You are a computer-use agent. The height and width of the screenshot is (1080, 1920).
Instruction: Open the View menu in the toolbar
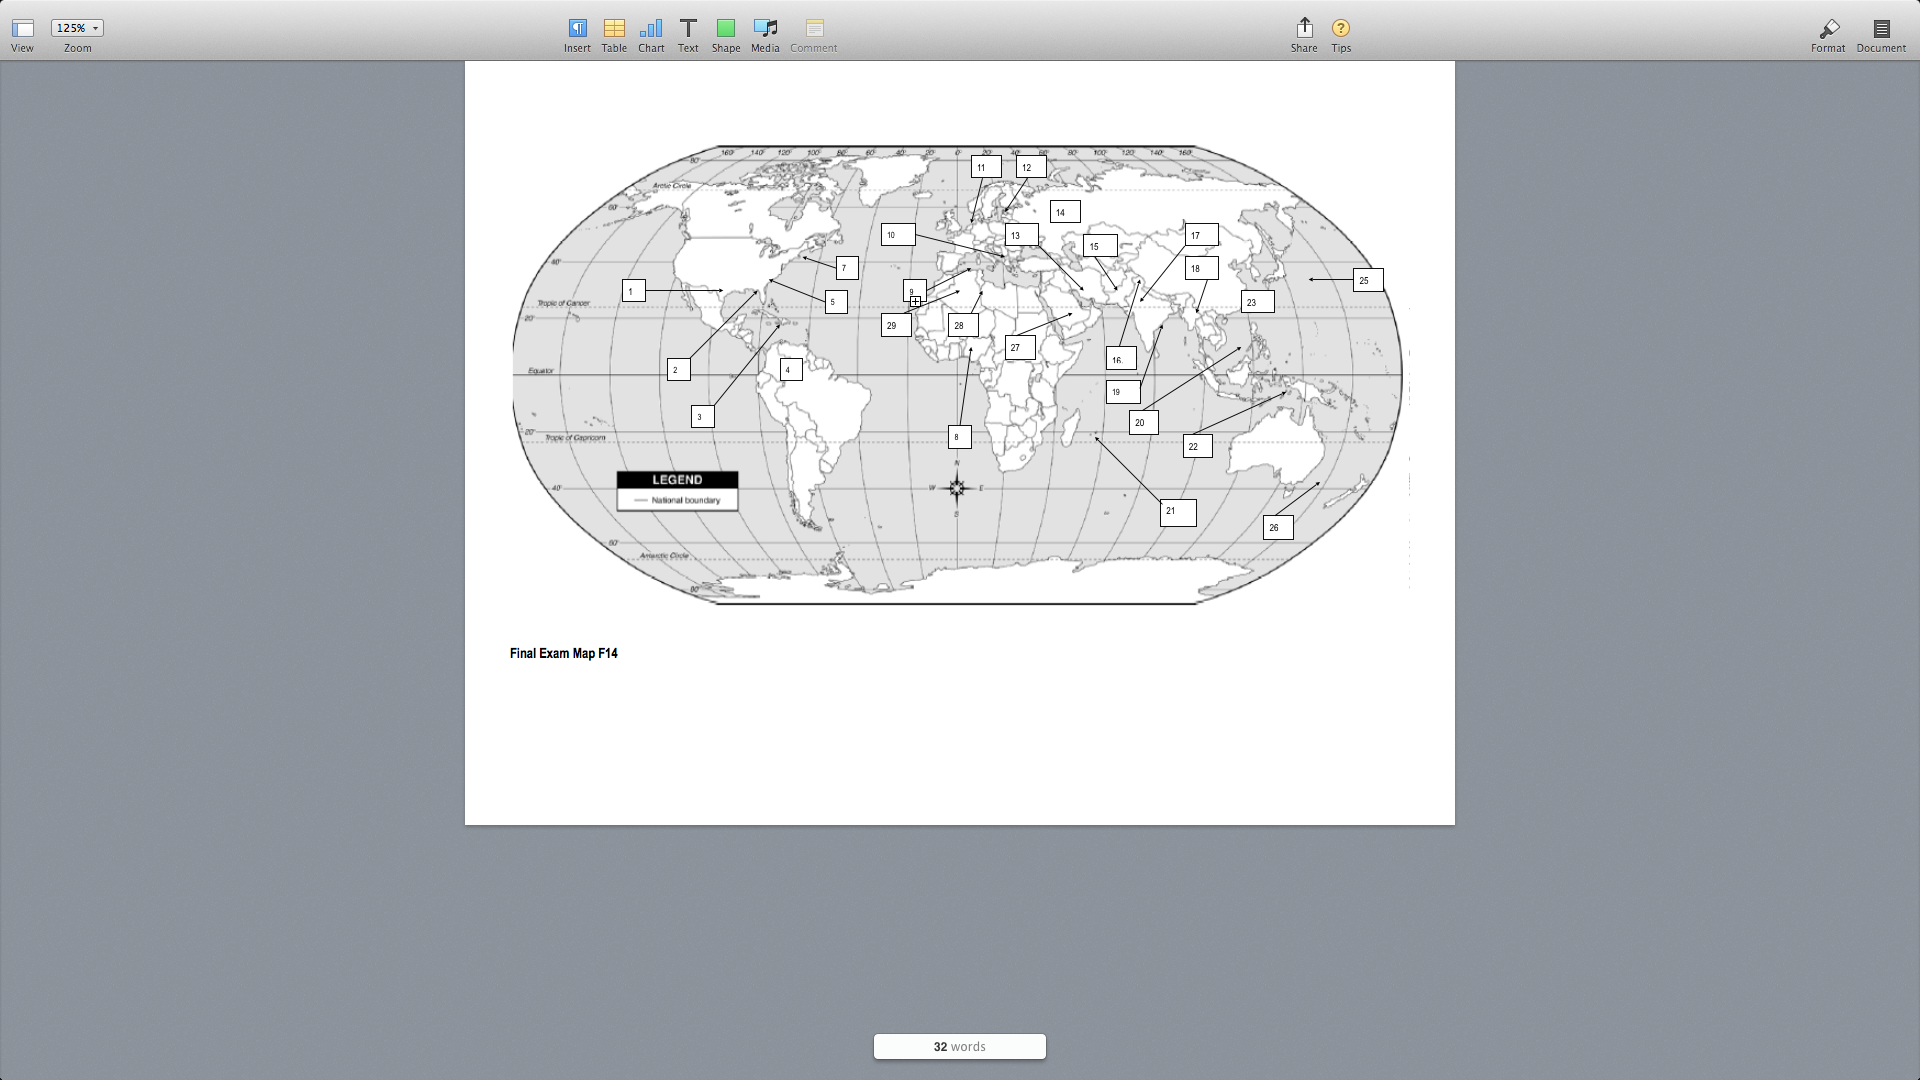(x=22, y=30)
